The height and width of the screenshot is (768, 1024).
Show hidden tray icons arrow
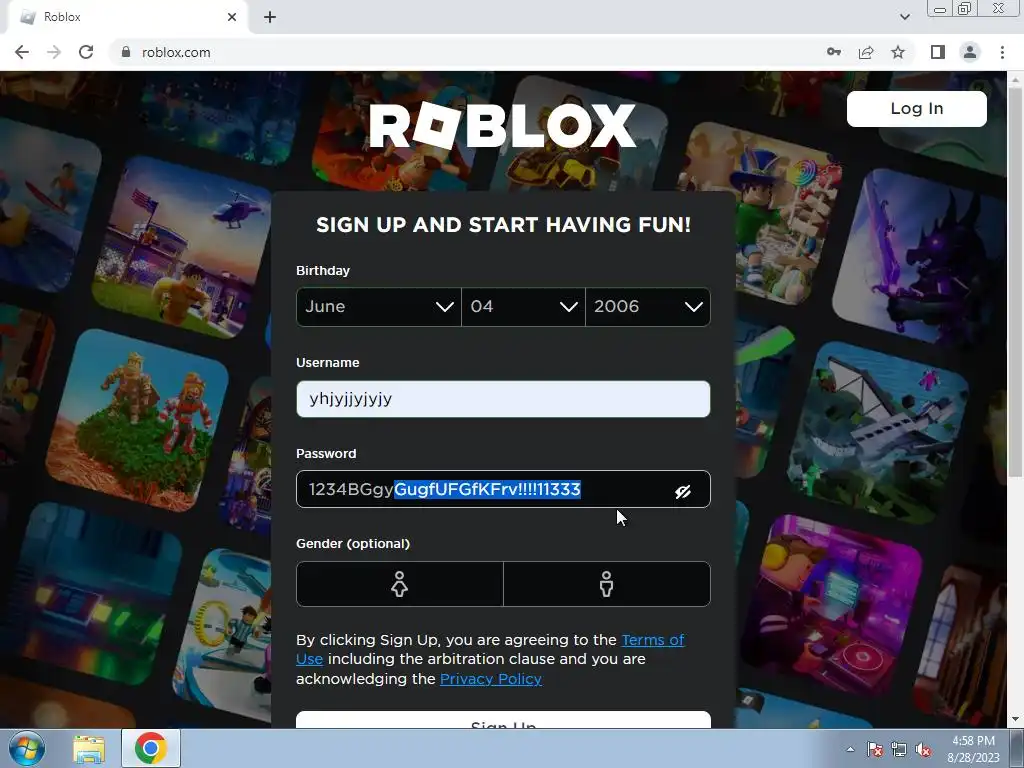tap(850, 749)
